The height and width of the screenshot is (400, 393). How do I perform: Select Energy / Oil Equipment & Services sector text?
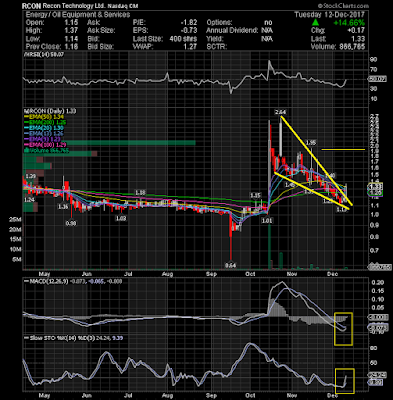point(78,15)
